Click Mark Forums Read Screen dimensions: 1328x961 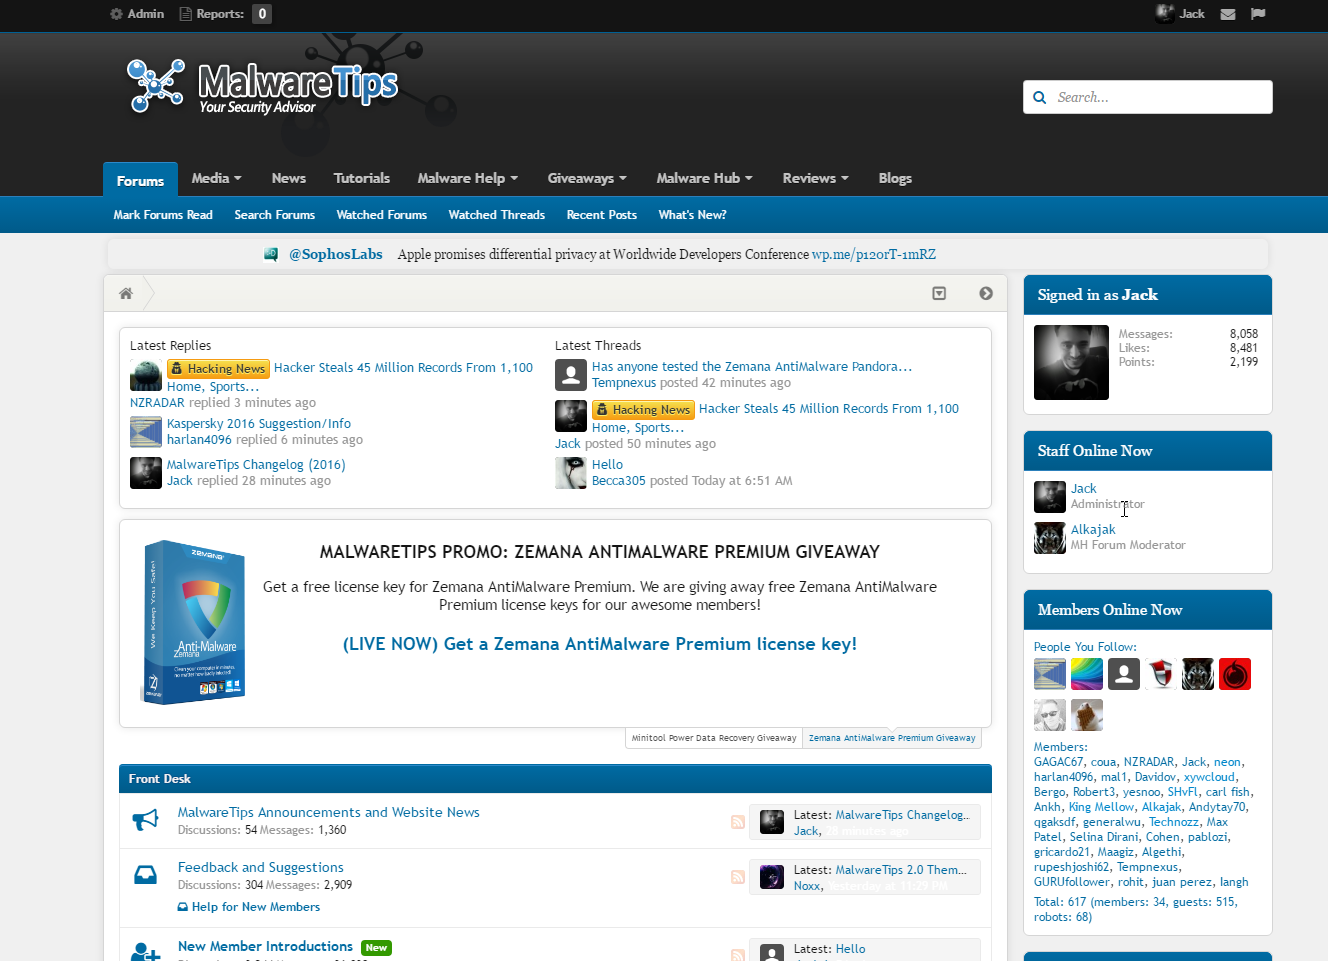[x=163, y=215]
